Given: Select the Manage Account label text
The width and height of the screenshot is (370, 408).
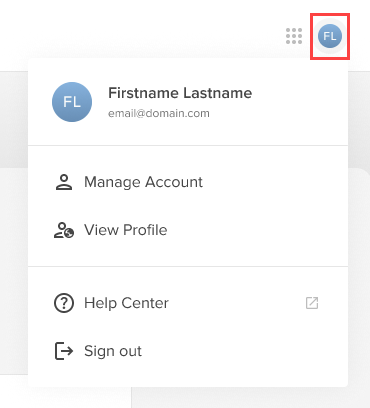Looking at the screenshot, I should [x=143, y=182].
